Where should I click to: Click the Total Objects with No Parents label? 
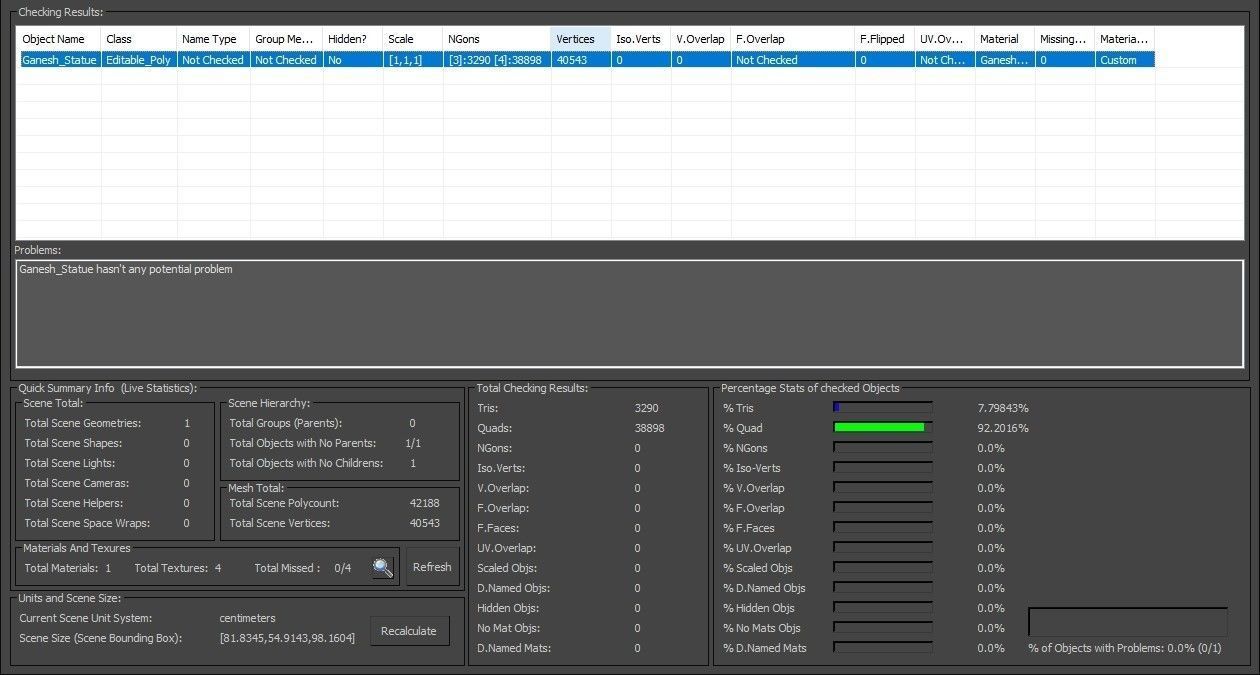(x=303, y=443)
